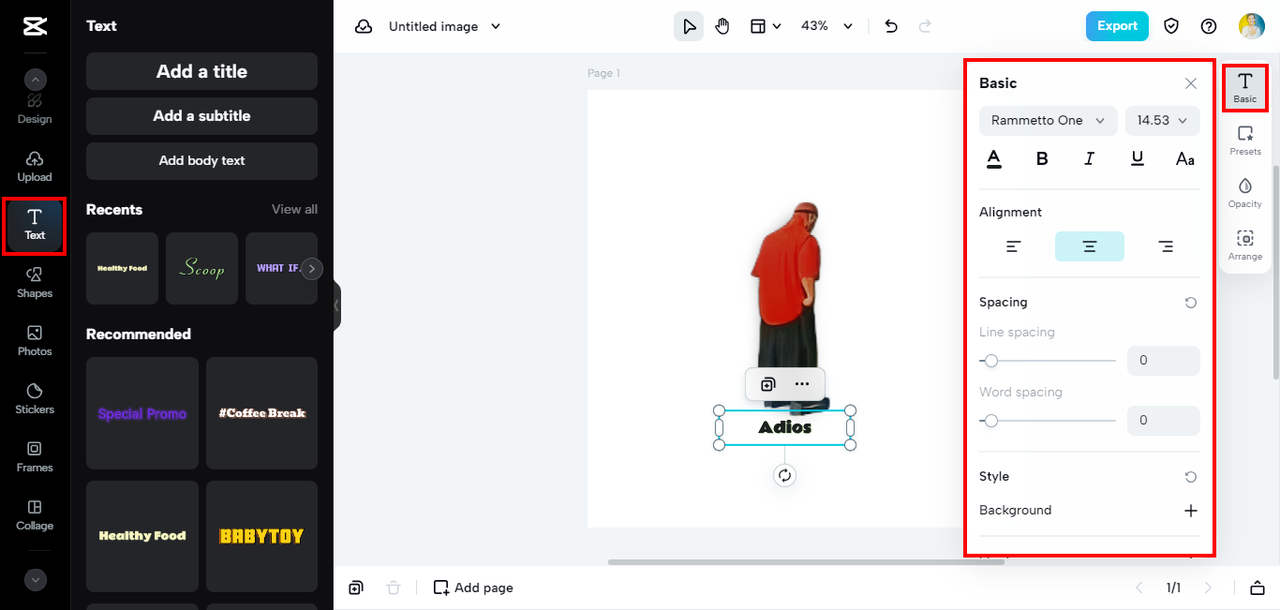Apply the #Coffee Break text template
Viewport: 1280px width, 610px height.
pyautogui.click(x=262, y=413)
